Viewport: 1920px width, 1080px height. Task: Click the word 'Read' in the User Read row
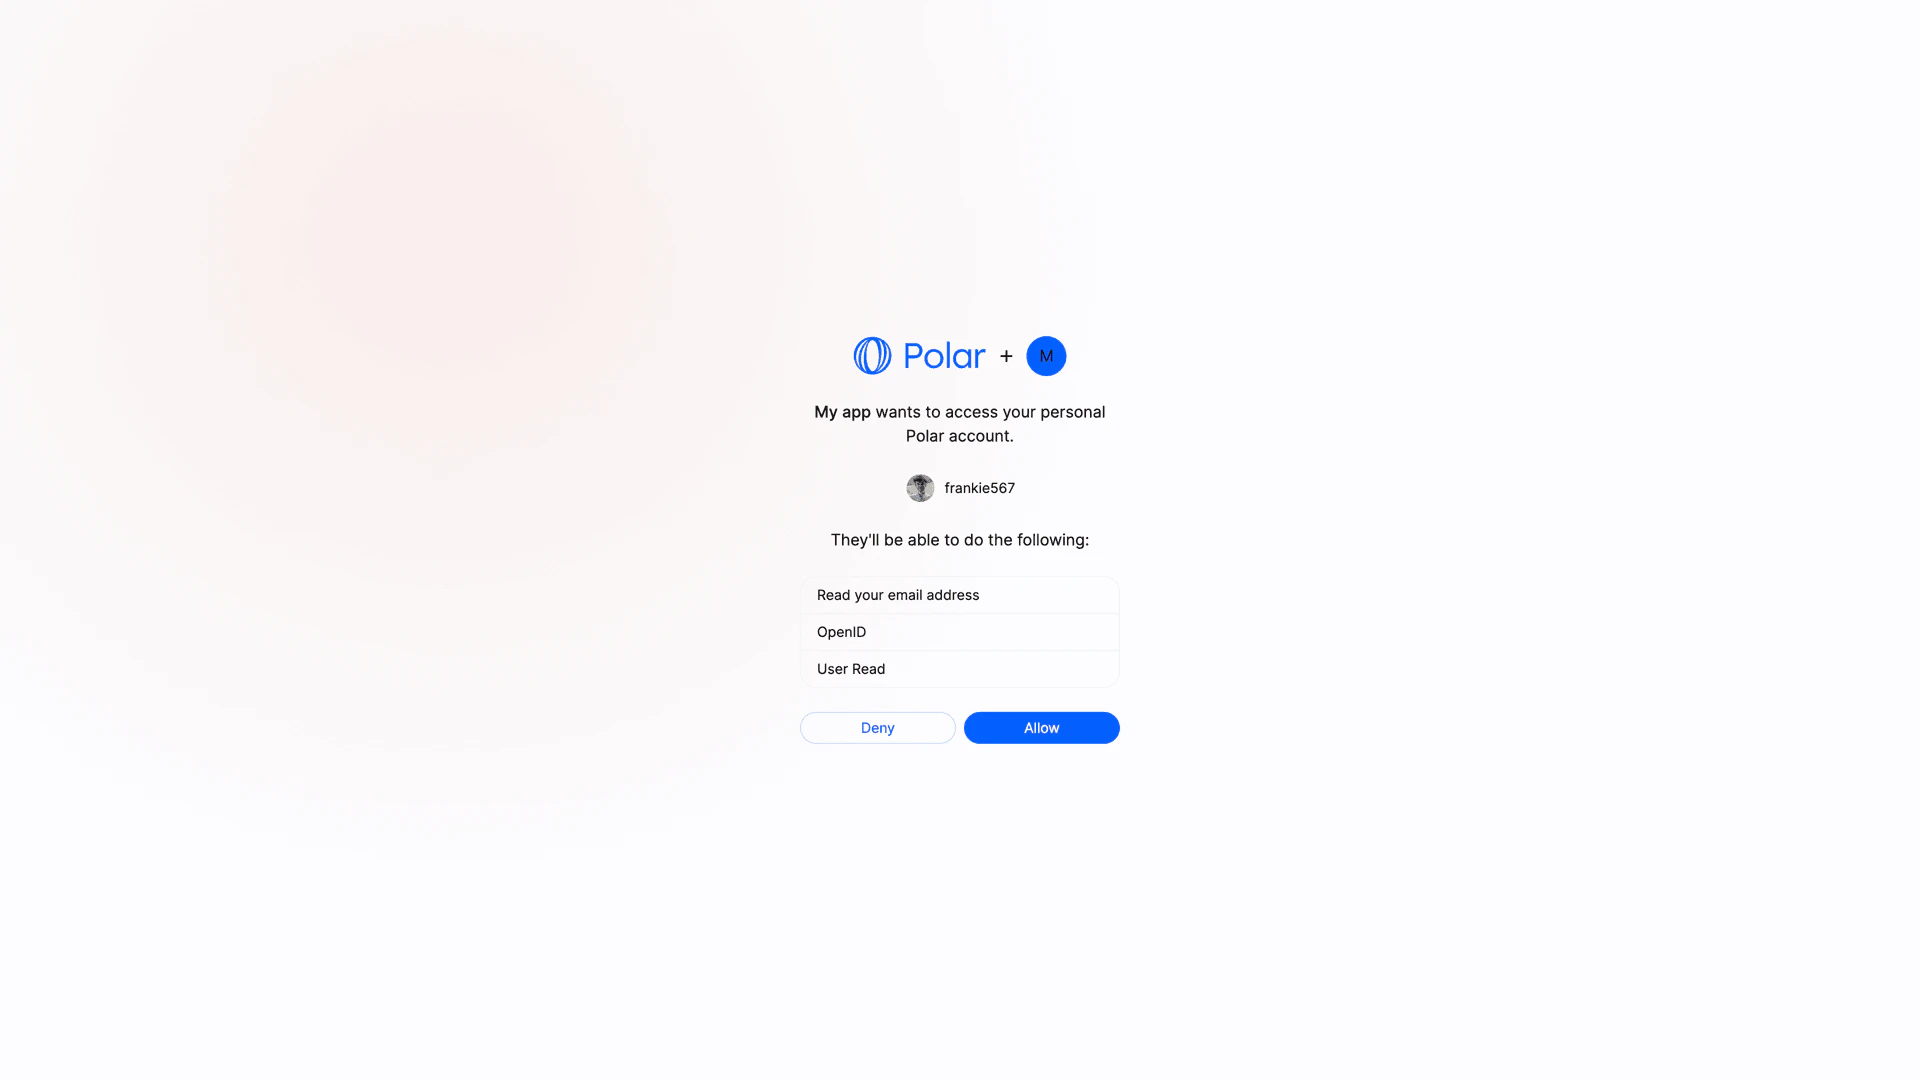tap(868, 669)
